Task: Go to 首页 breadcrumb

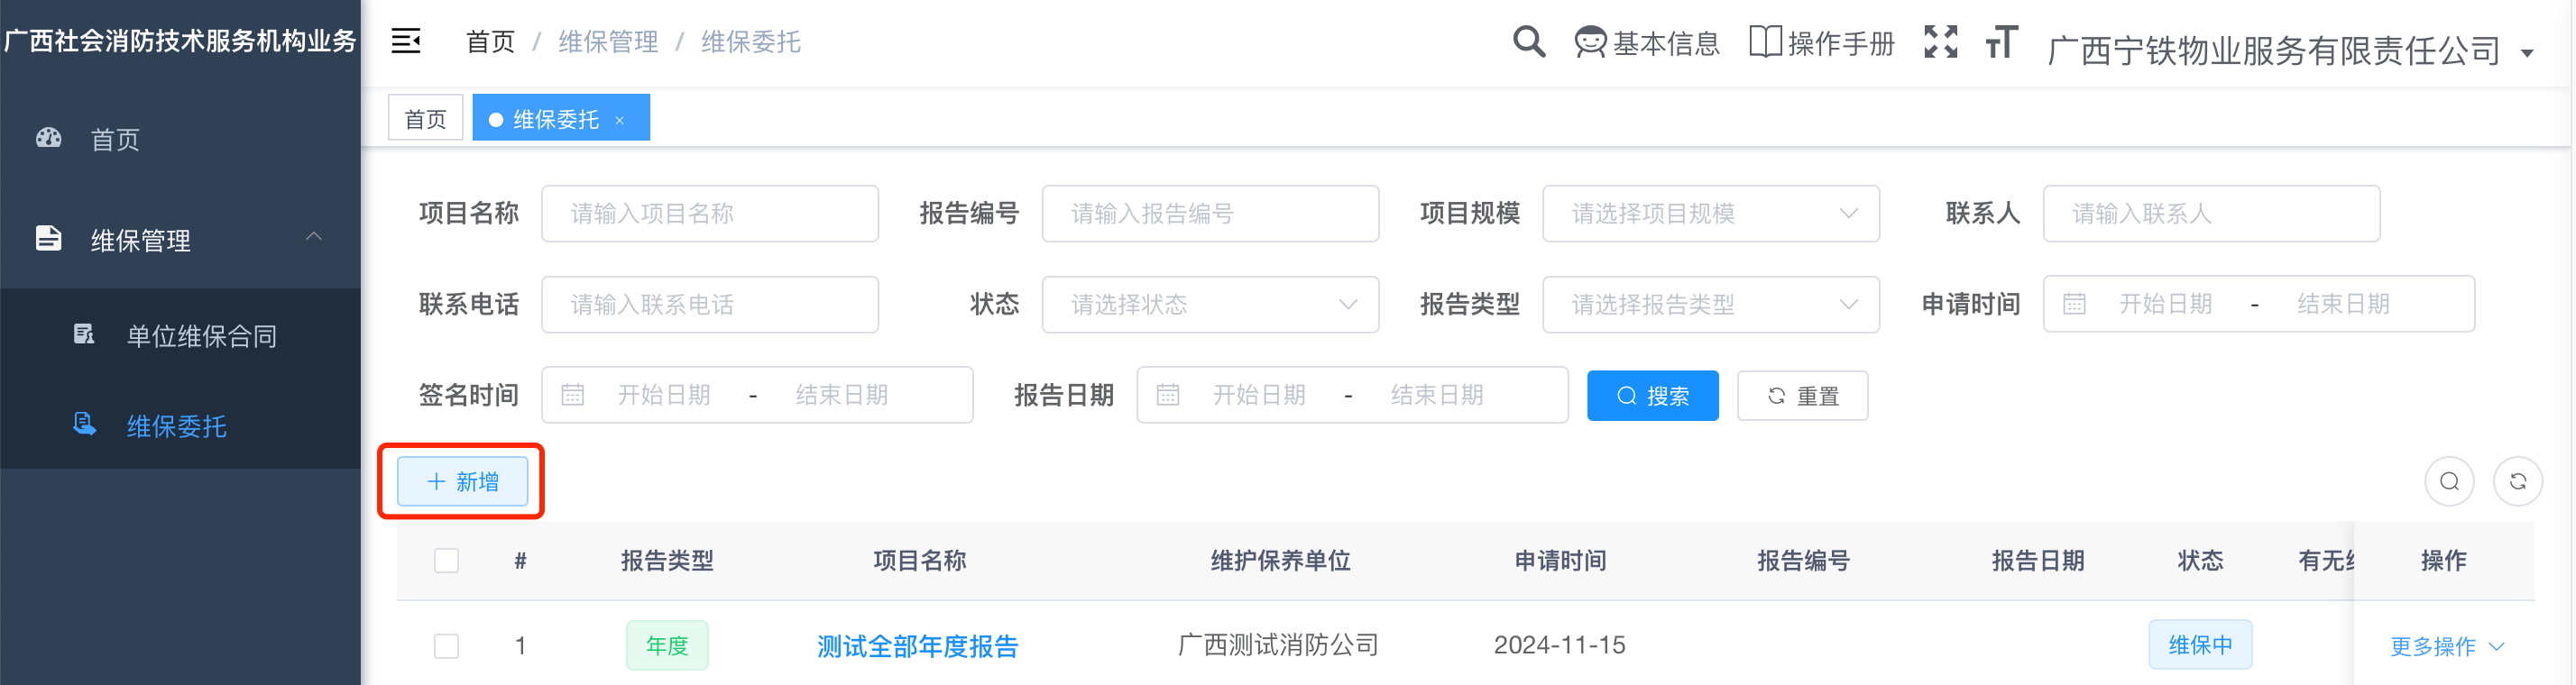Action: (x=490, y=42)
